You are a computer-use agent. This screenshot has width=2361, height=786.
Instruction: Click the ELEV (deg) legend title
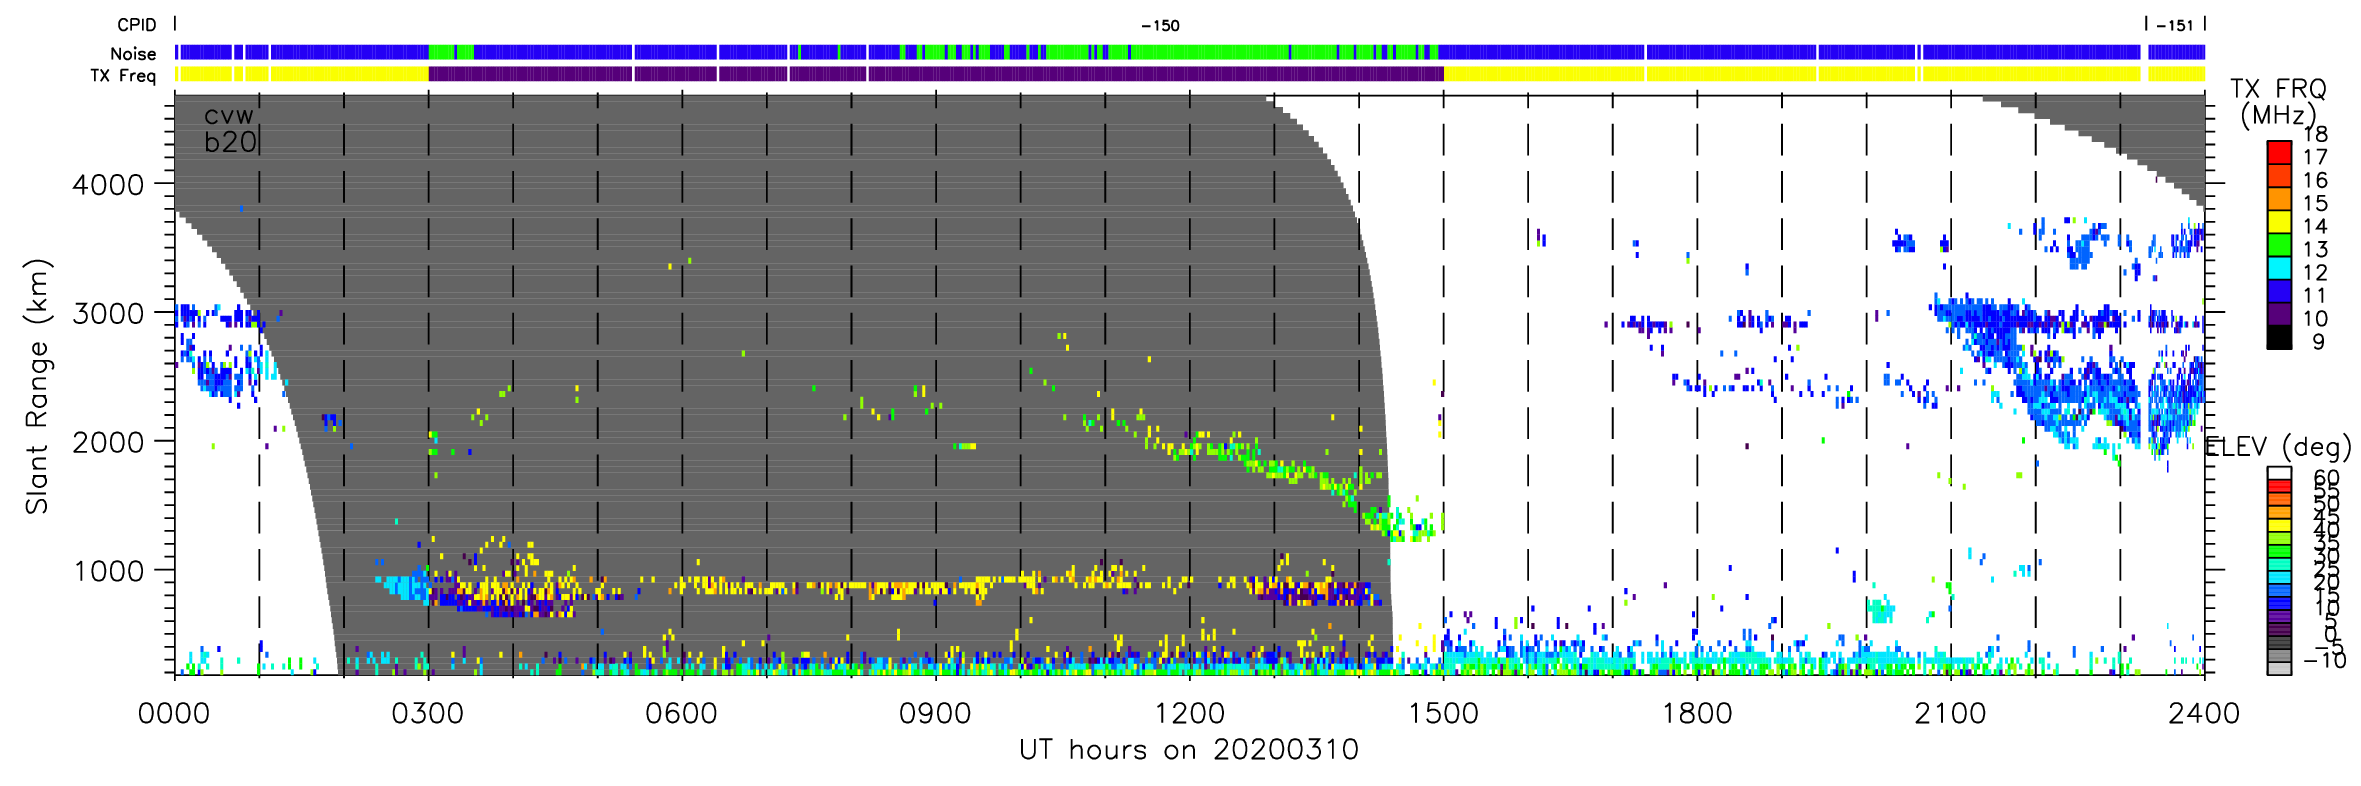click(x=2279, y=447)
